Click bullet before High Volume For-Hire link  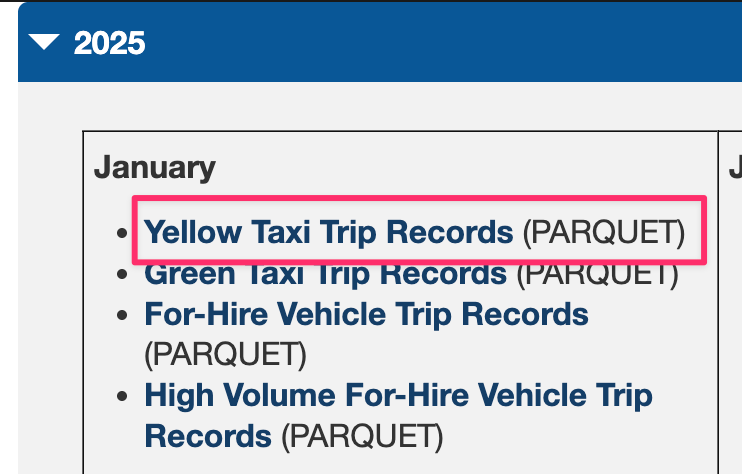tap(123, 396)
